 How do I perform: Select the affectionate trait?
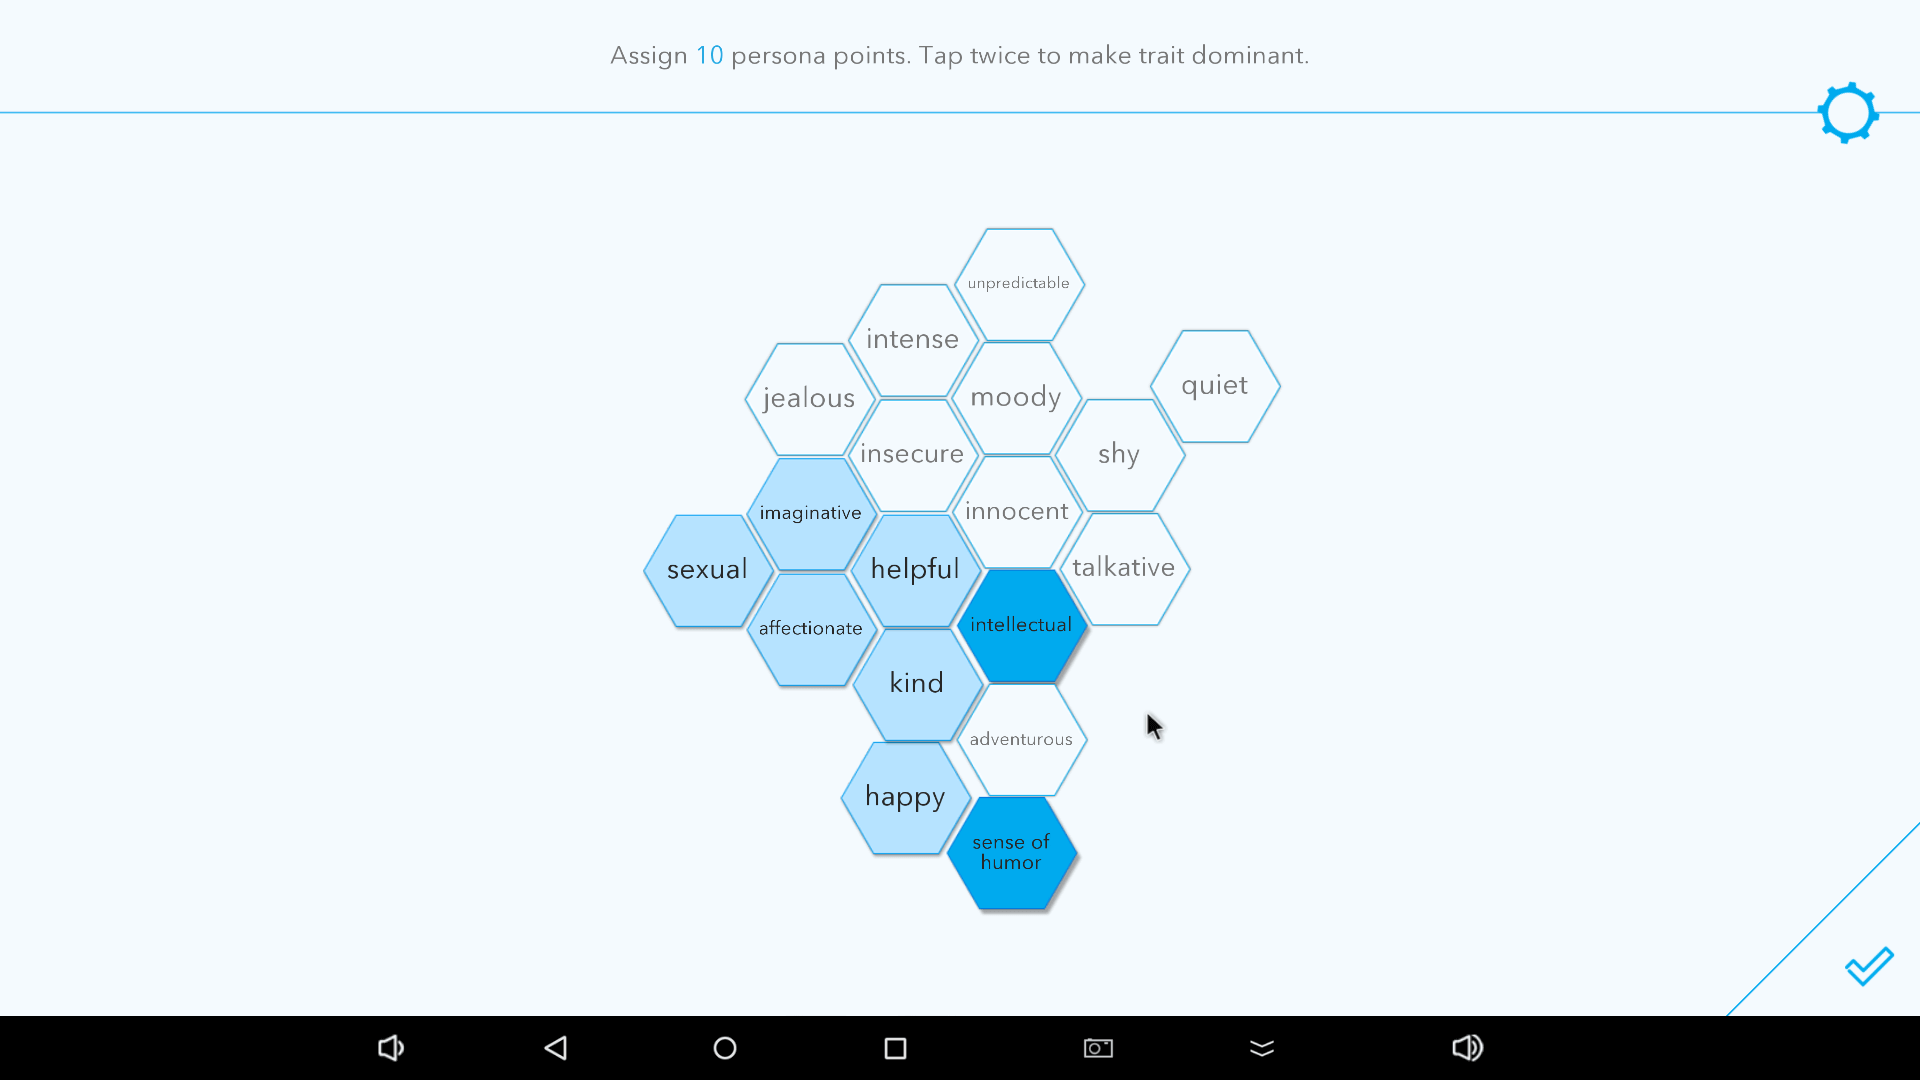pyautogui.click(x=810, y=628)
